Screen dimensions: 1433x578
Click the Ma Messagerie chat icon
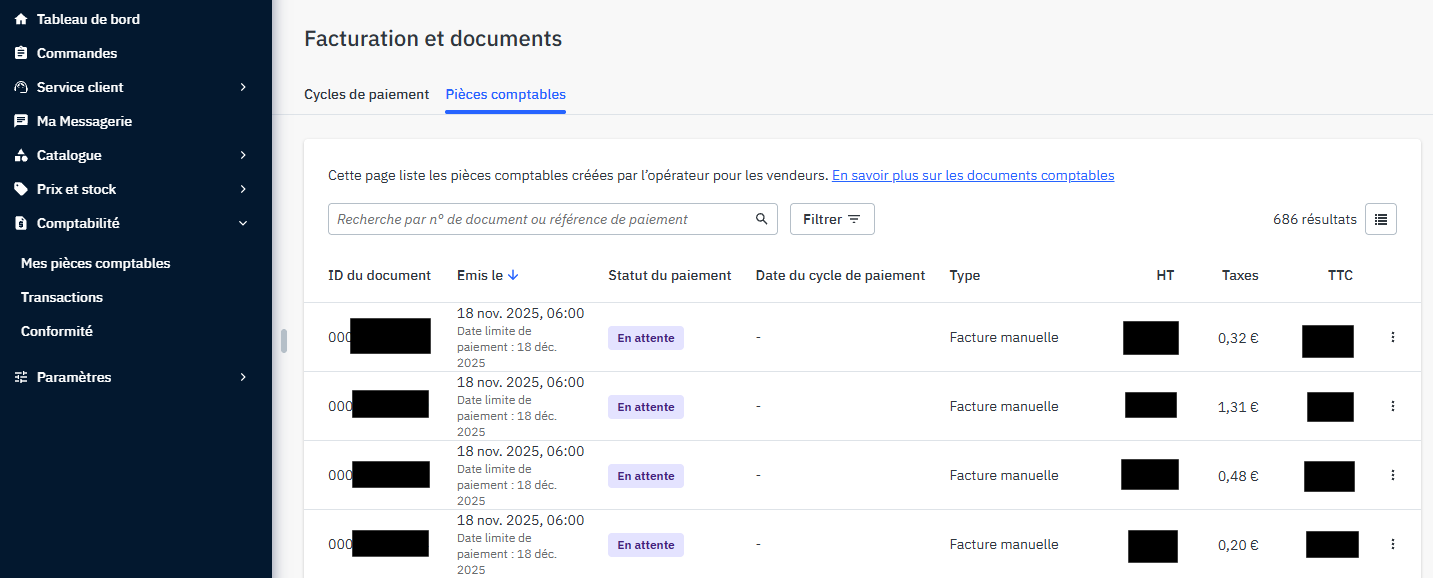click(x=21, y=121)
